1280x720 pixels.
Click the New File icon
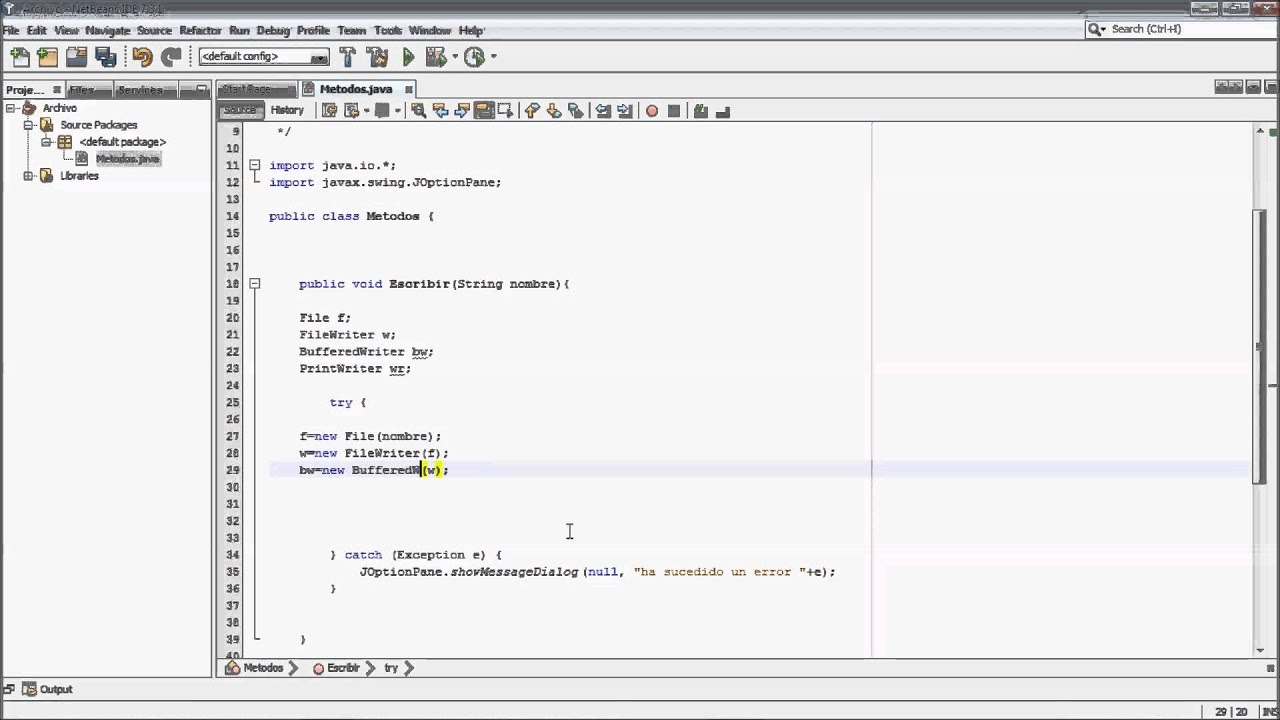tap(19, 58)
